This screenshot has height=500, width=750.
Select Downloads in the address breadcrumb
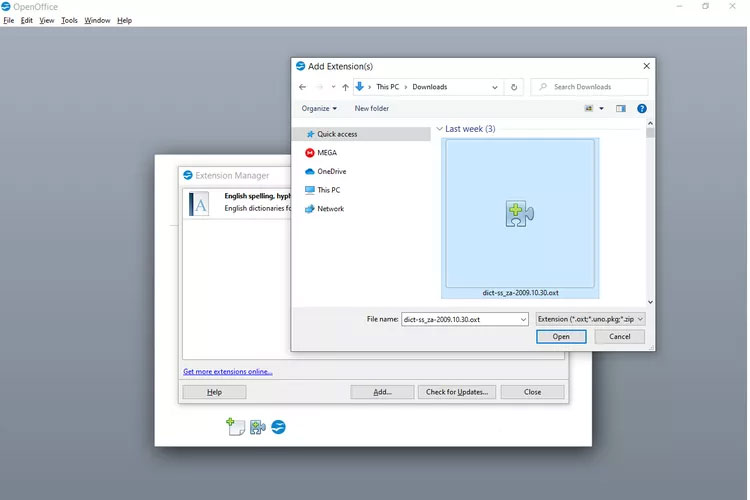tap(430, 87)
